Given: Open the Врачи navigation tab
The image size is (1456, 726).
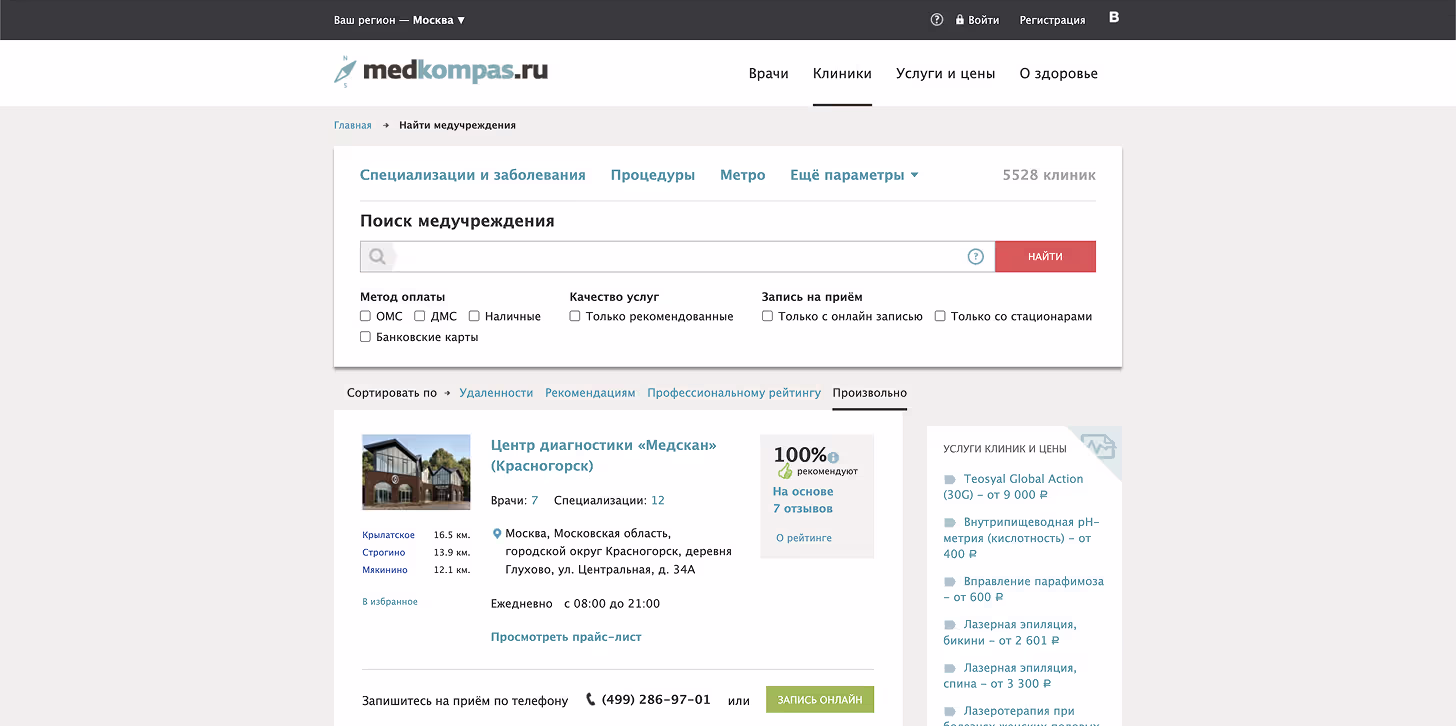Looking at the screenshot, I should coord(769,73).
